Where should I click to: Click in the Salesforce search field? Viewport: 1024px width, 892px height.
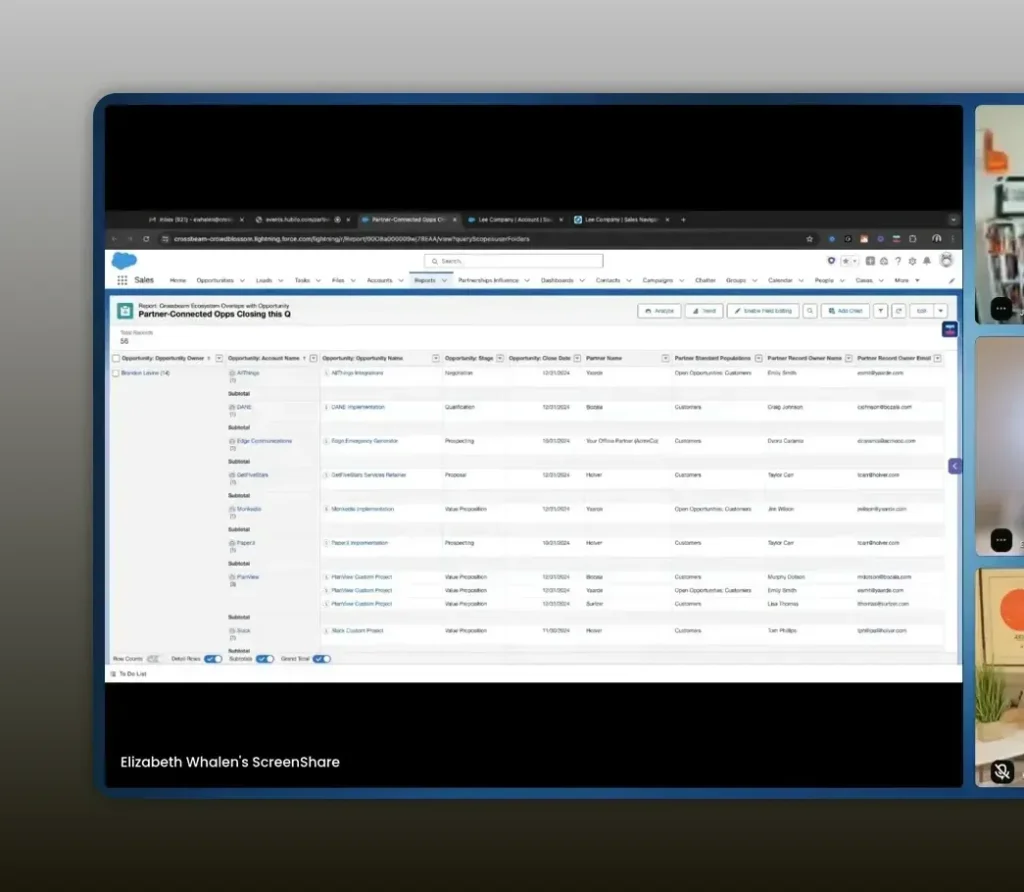[514, 261]
